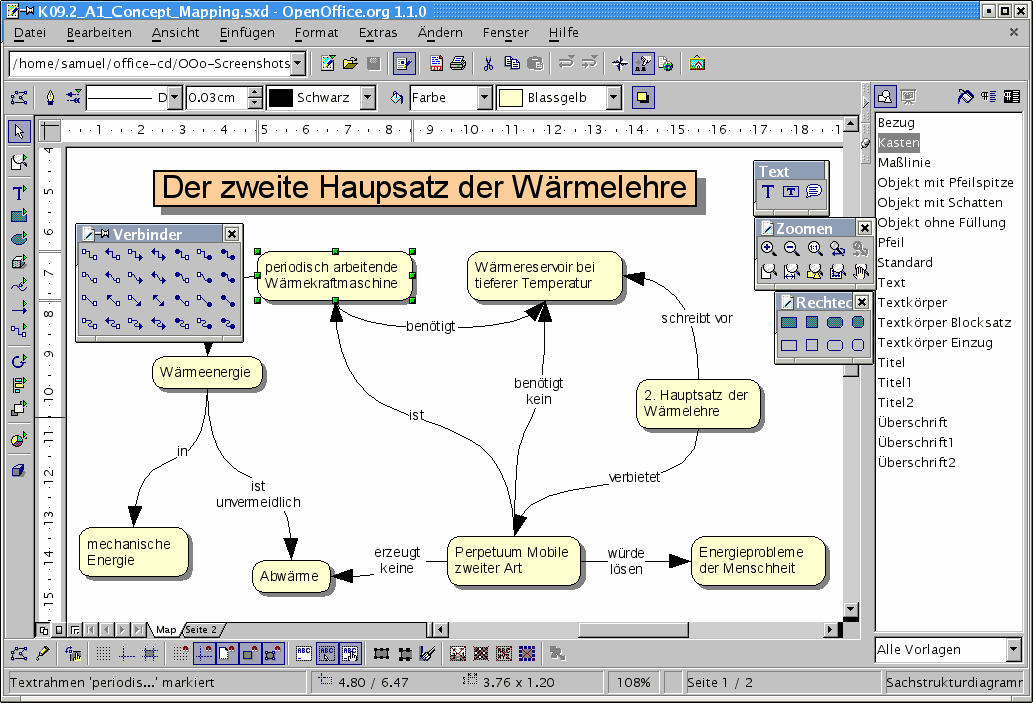Select Objekt mit Schatten style in list
This screenshot has width=1033, height=703.
point(939,202)
